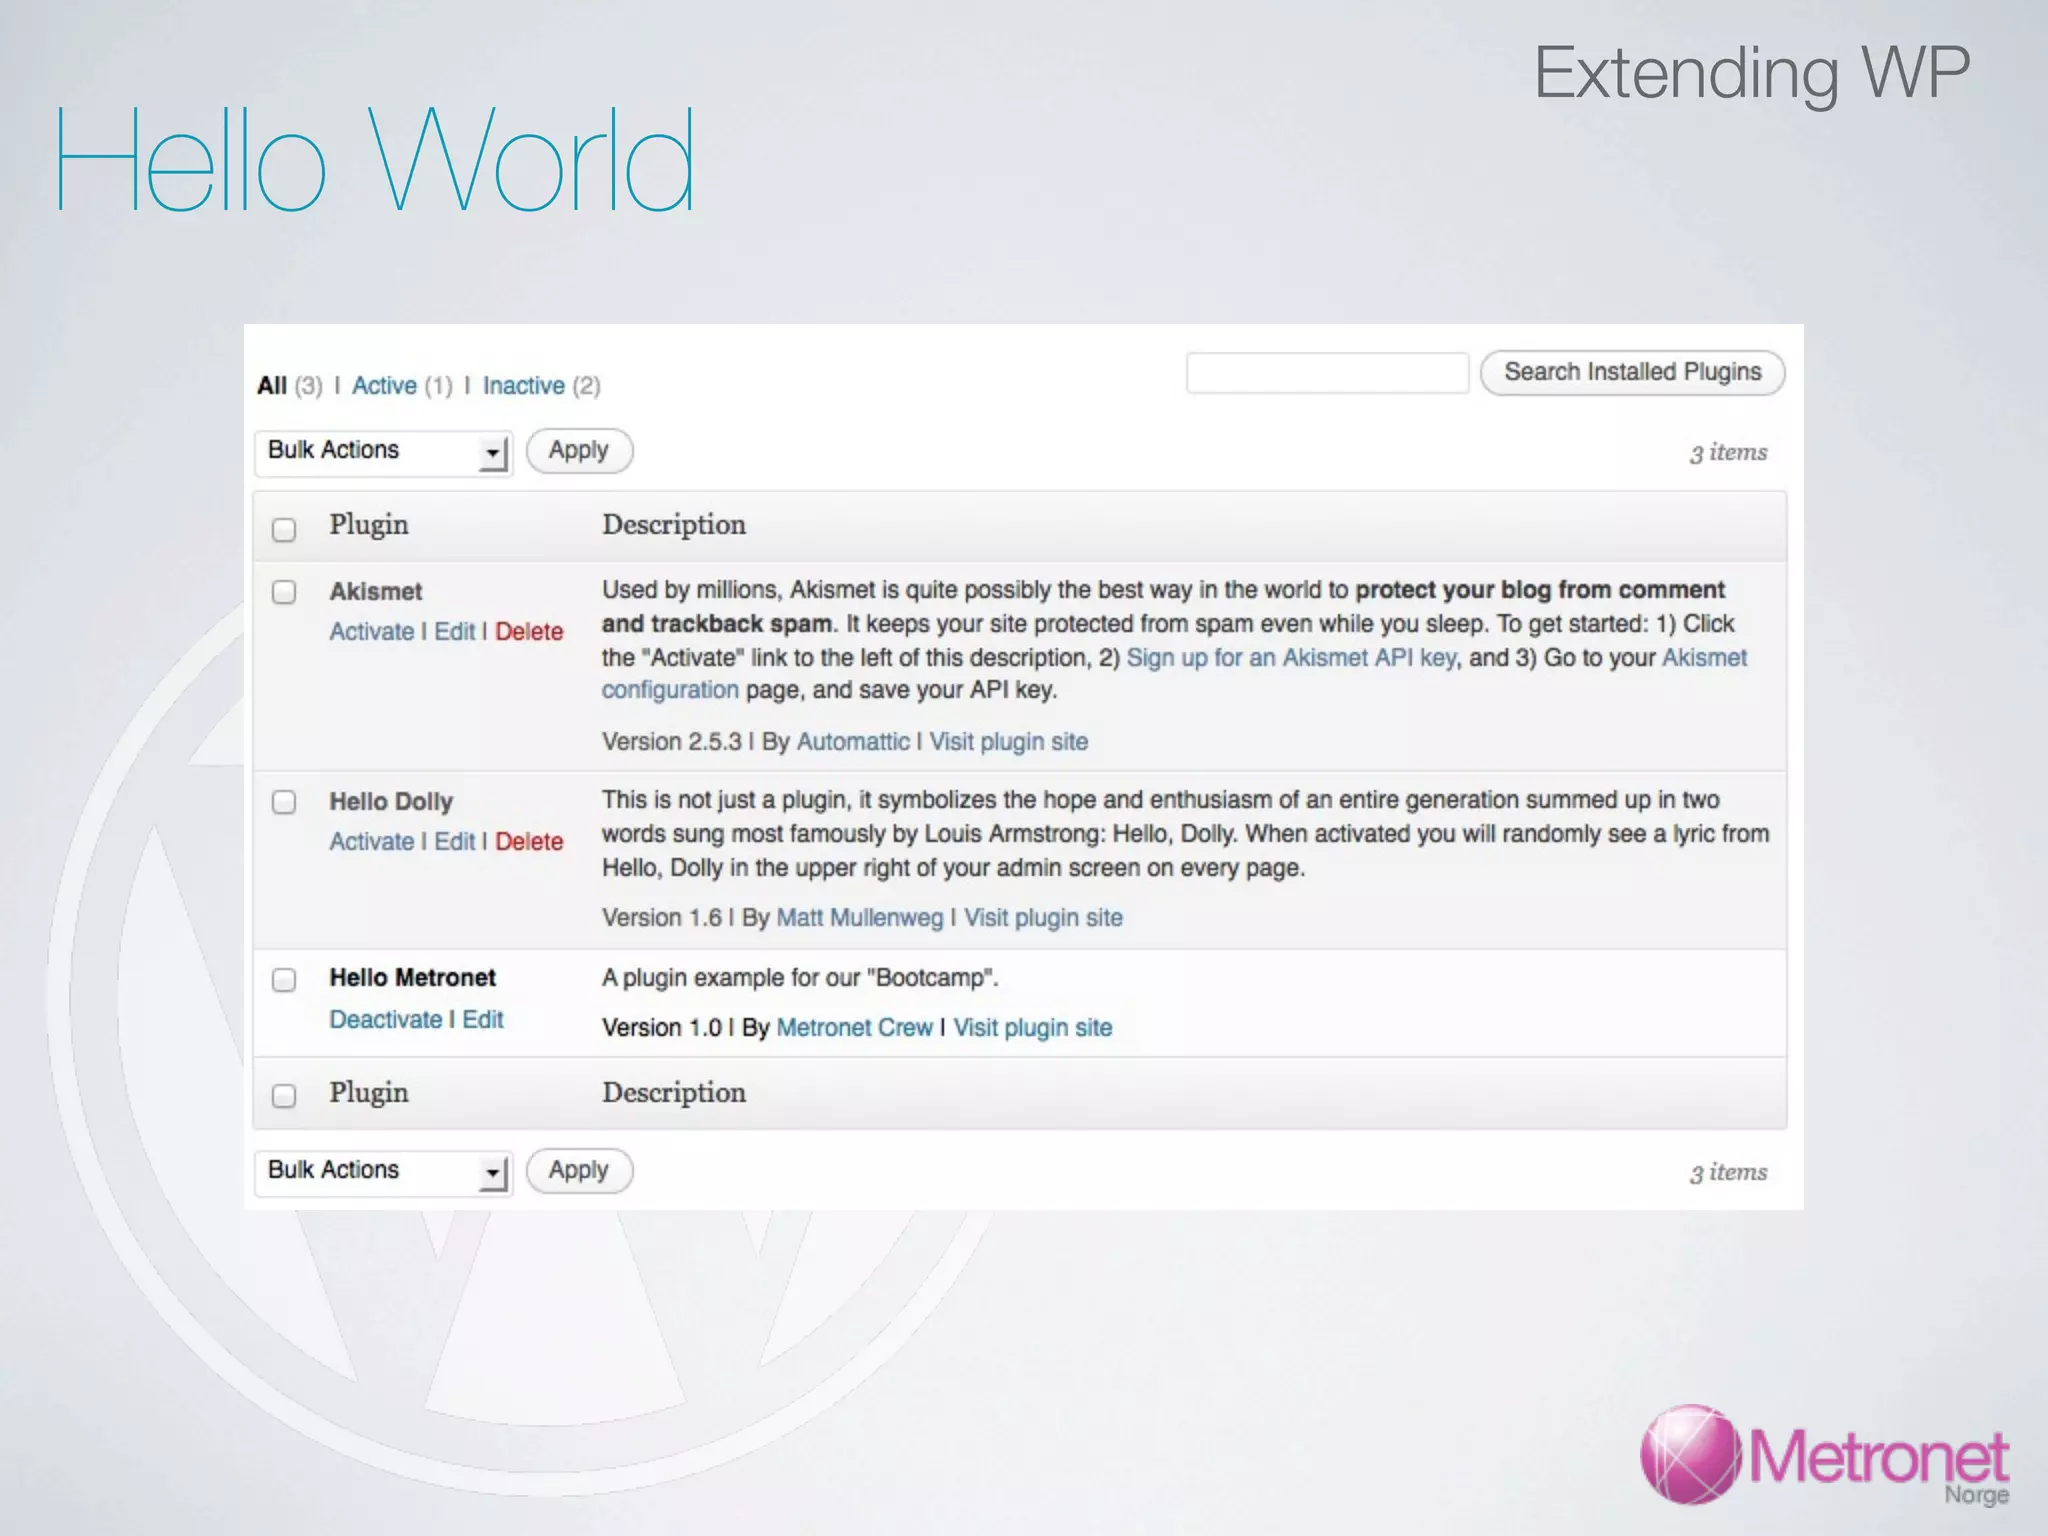Click the Bootcamp plugin example description
Viewport: 2048px width, 1536px height.
(800, 978)
